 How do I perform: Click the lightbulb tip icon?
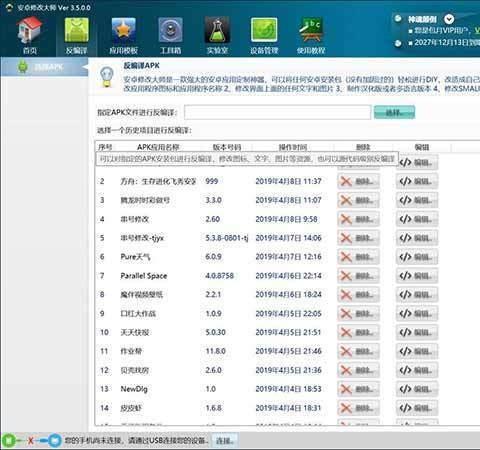(107, 77)
